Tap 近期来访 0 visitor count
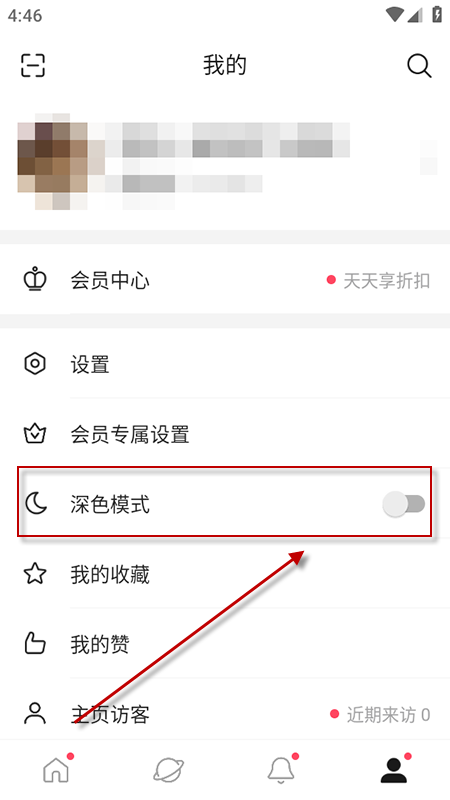 pyautogui.click(x=388, y=714)
